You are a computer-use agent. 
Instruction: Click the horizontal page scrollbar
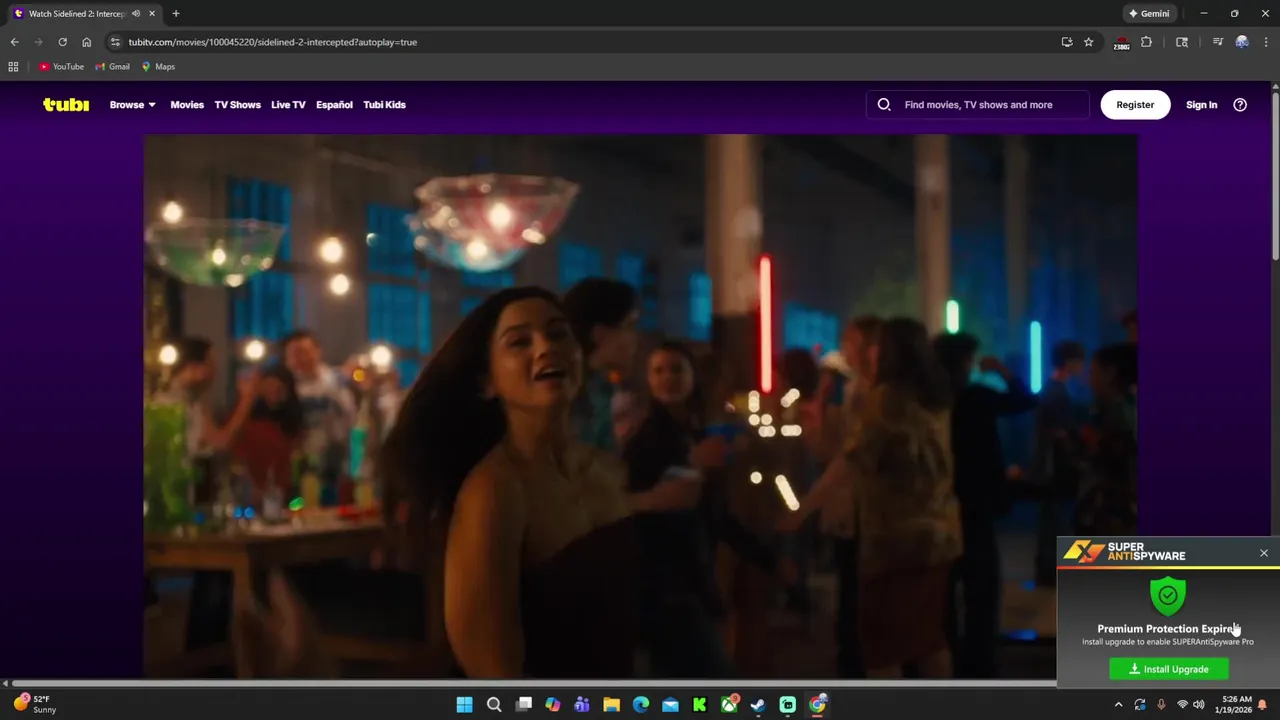coord(533,683)
